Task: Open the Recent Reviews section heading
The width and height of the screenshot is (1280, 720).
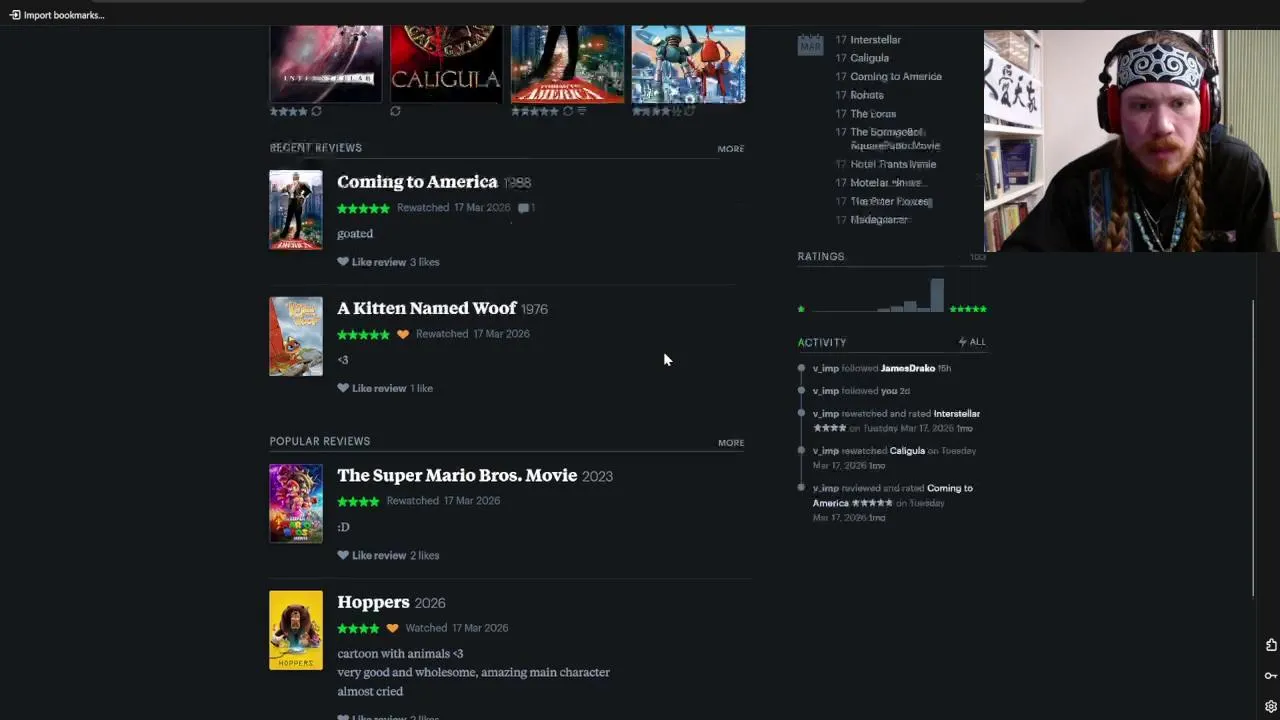Action: [x=315, y=148]
